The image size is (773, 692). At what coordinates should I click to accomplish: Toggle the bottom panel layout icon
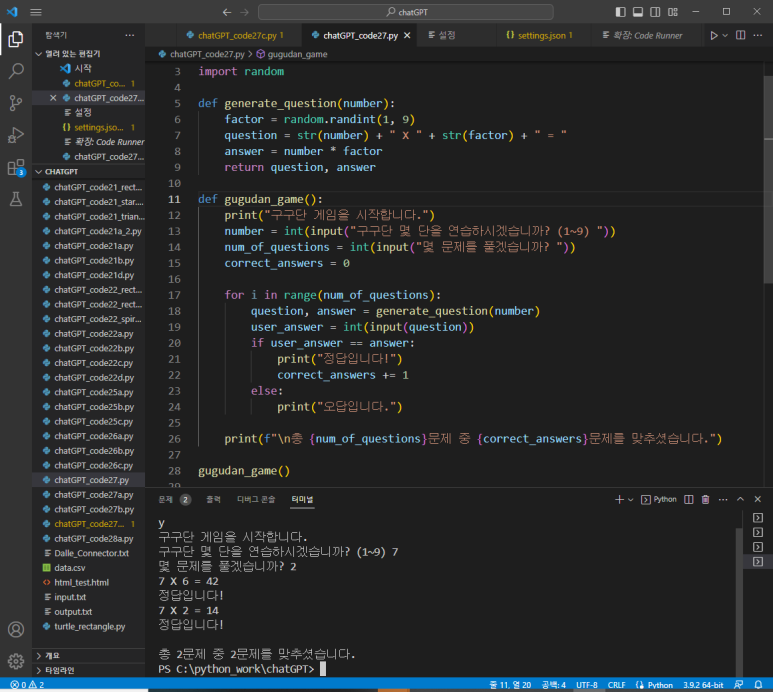(638, 12)
